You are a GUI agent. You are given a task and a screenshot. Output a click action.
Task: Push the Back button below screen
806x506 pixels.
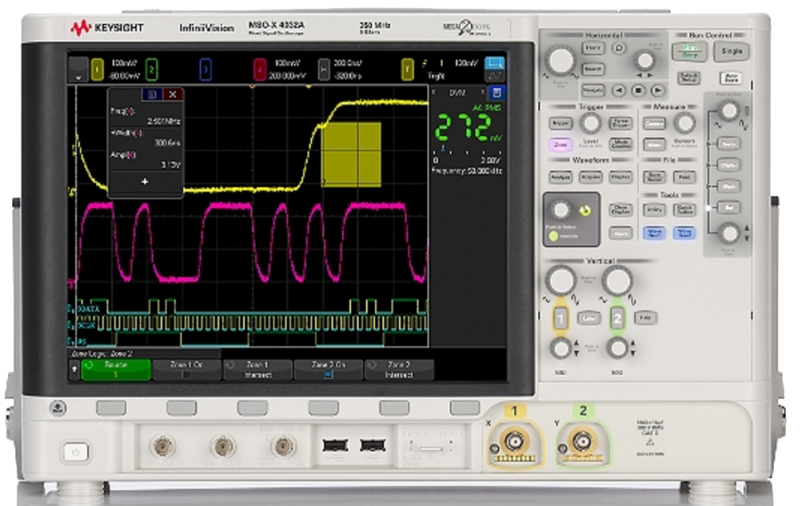point(58,408)
